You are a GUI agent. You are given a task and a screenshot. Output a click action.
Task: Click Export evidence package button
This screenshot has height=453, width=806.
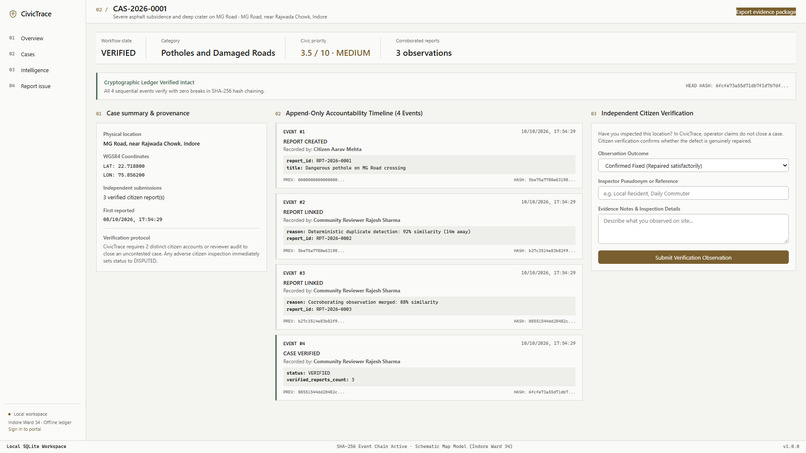[x=765, y=12]
